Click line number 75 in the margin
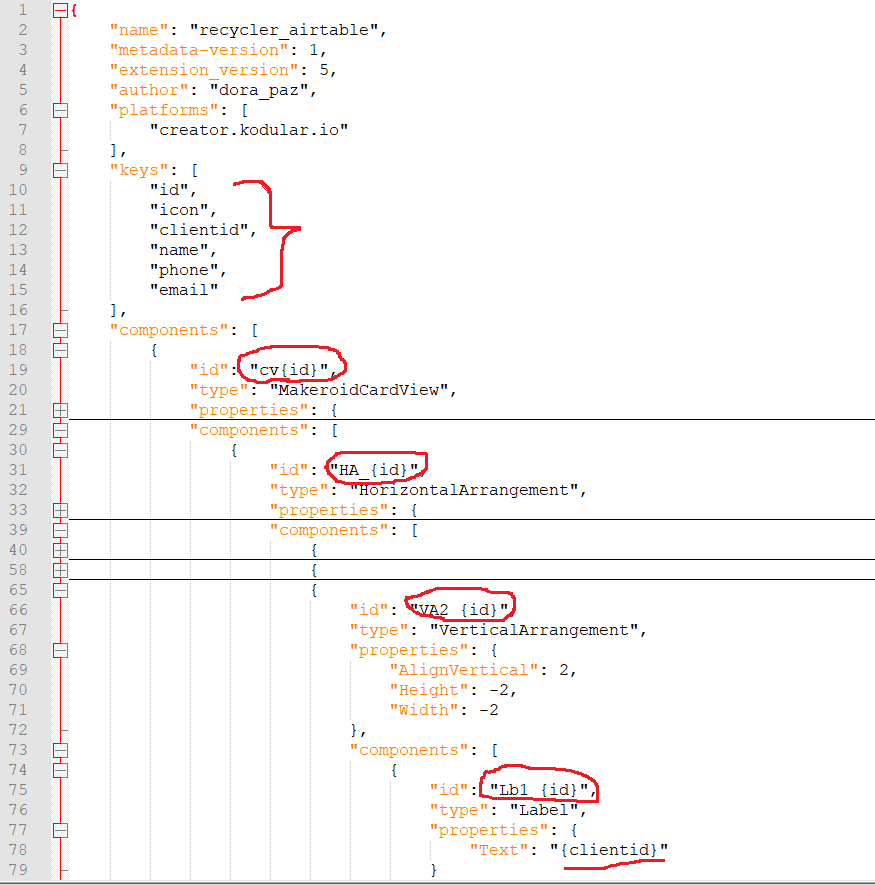This screenshot has width=875, height=885. click(18, 790)
